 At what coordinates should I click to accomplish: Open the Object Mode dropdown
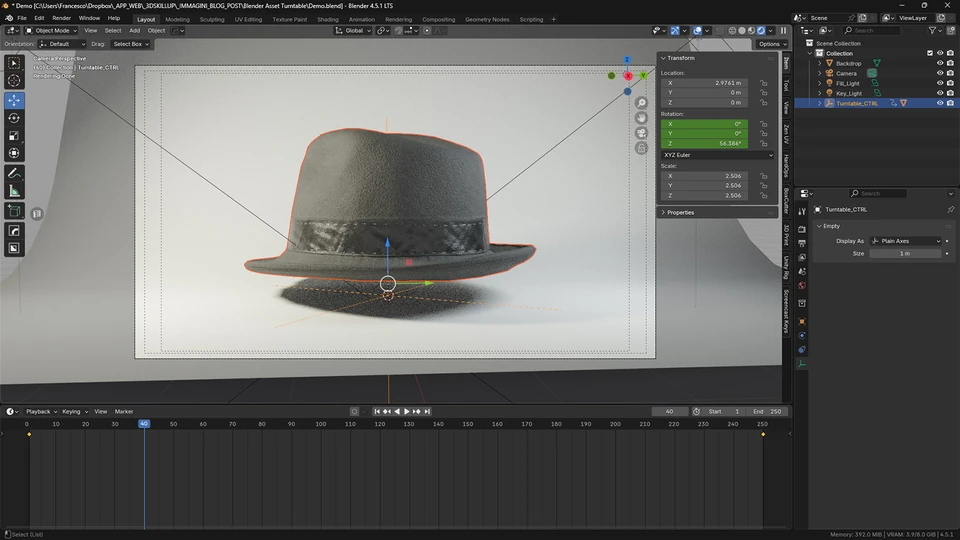coord(51,31)
